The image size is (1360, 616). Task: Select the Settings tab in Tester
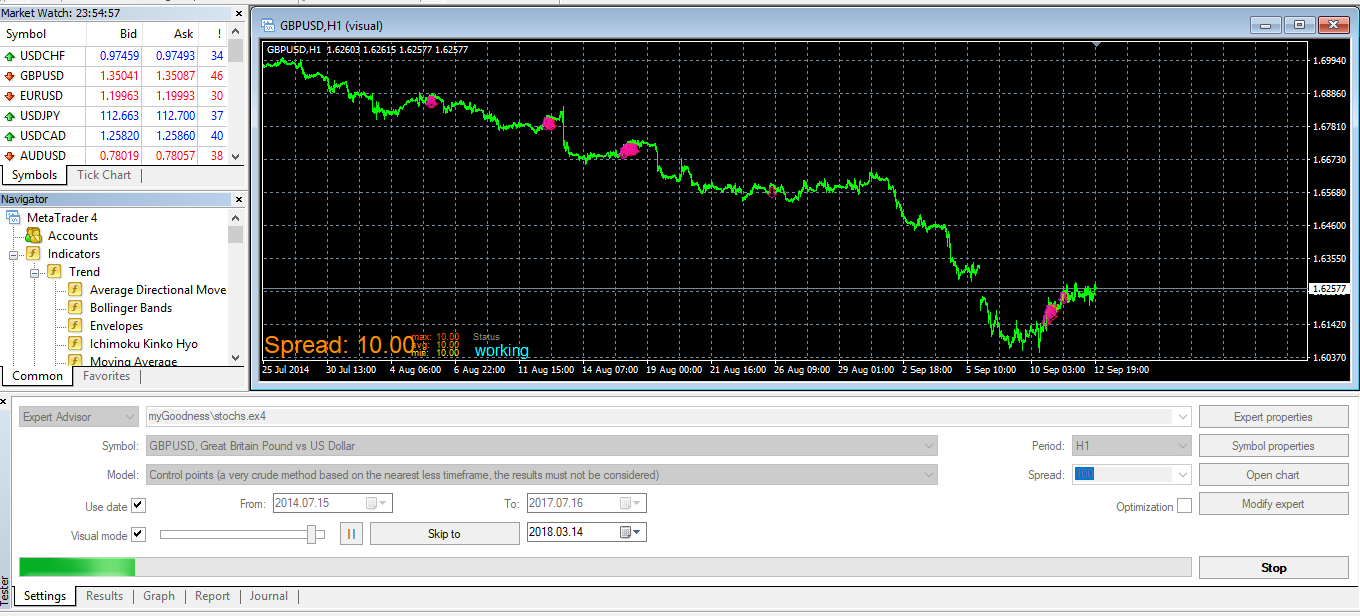tap(45, 596)
